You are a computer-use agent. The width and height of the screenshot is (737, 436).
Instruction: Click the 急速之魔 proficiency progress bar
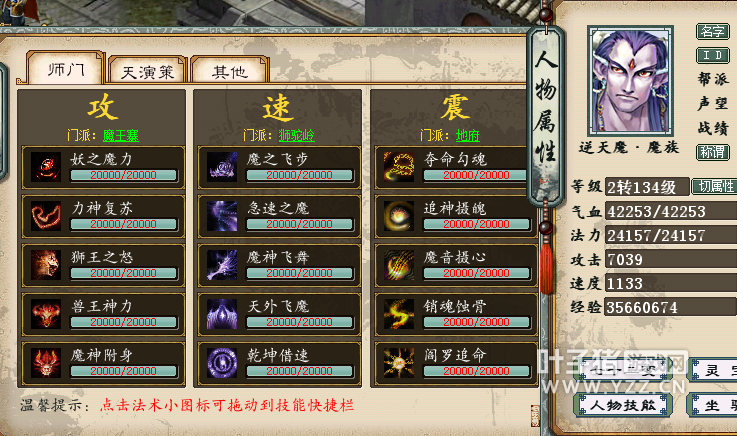(x=299, y=225)
